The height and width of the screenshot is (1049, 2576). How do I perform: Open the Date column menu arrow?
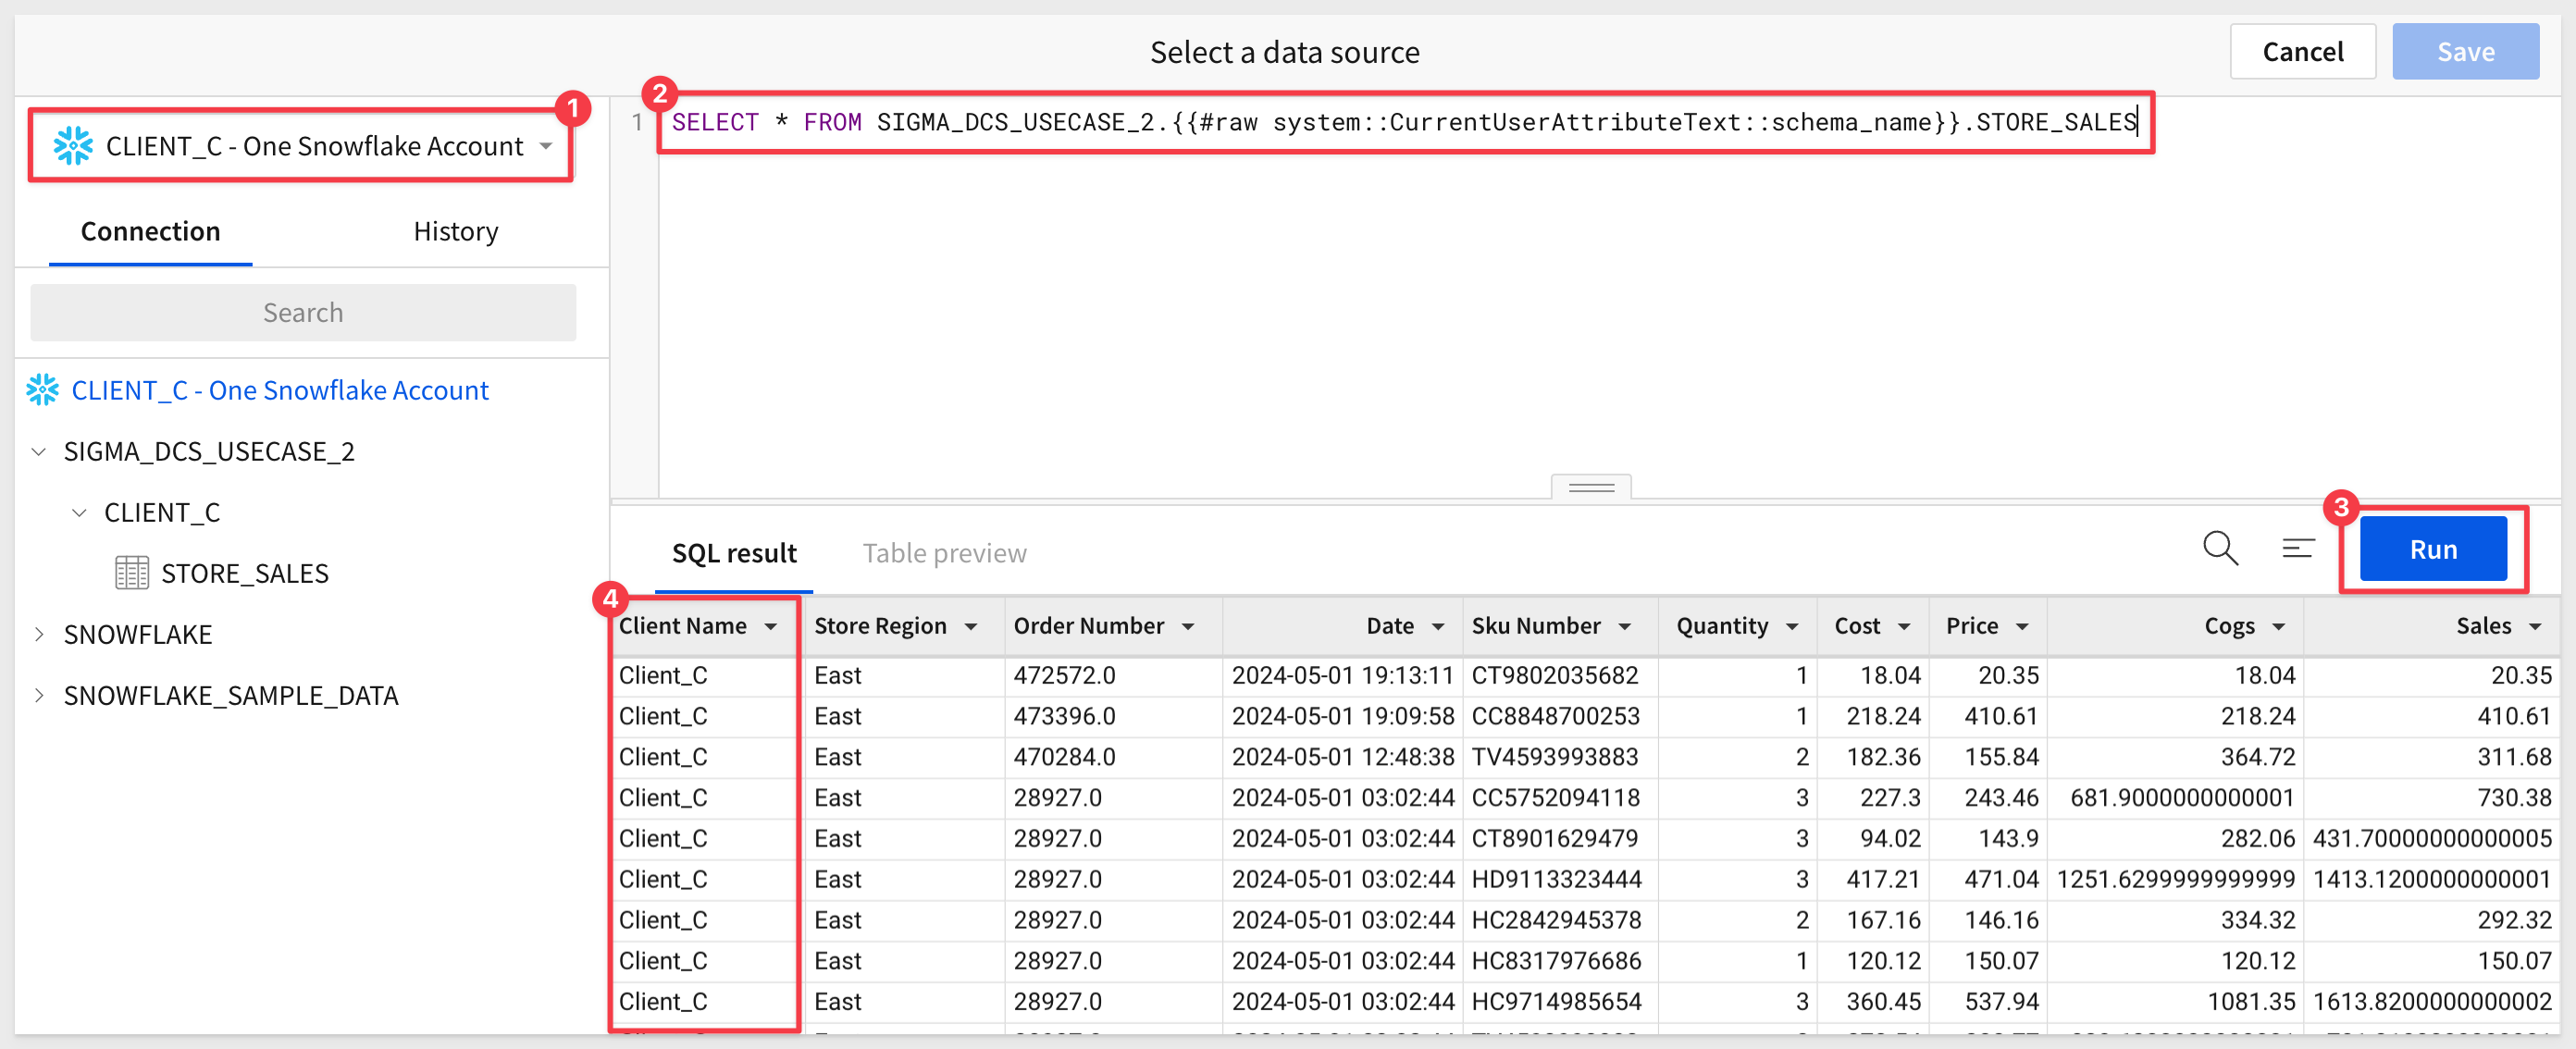1438,626
